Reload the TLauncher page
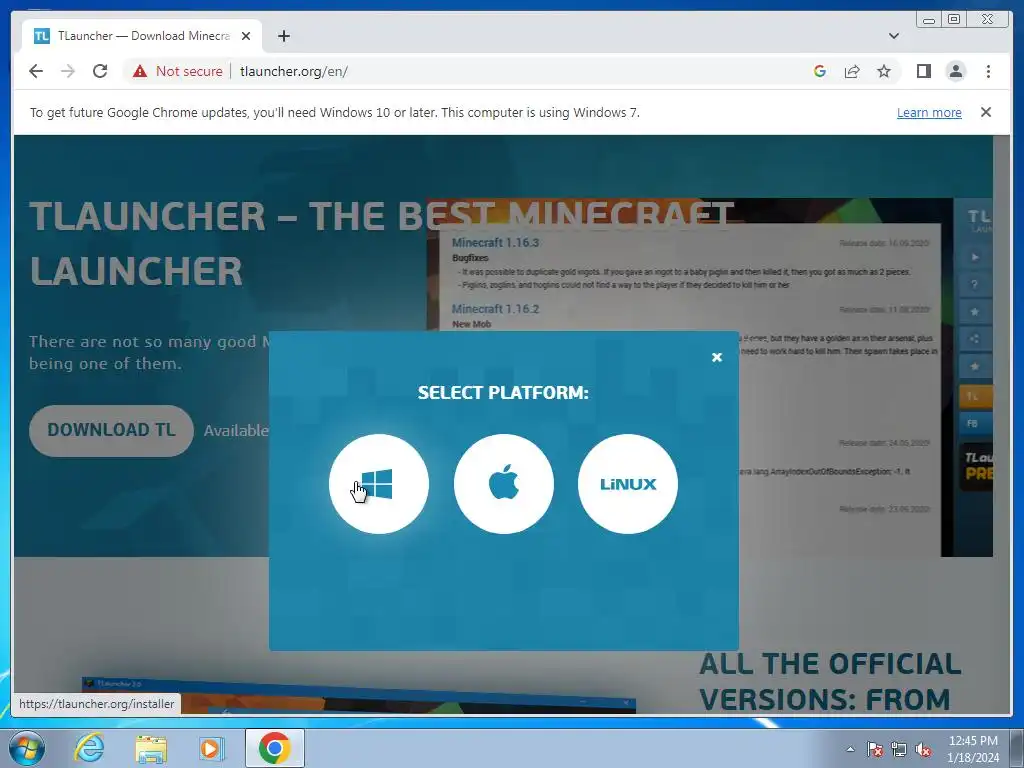The width and height of the screenshot is (1024, 768). pyautogui.click(x=100, y=71)
